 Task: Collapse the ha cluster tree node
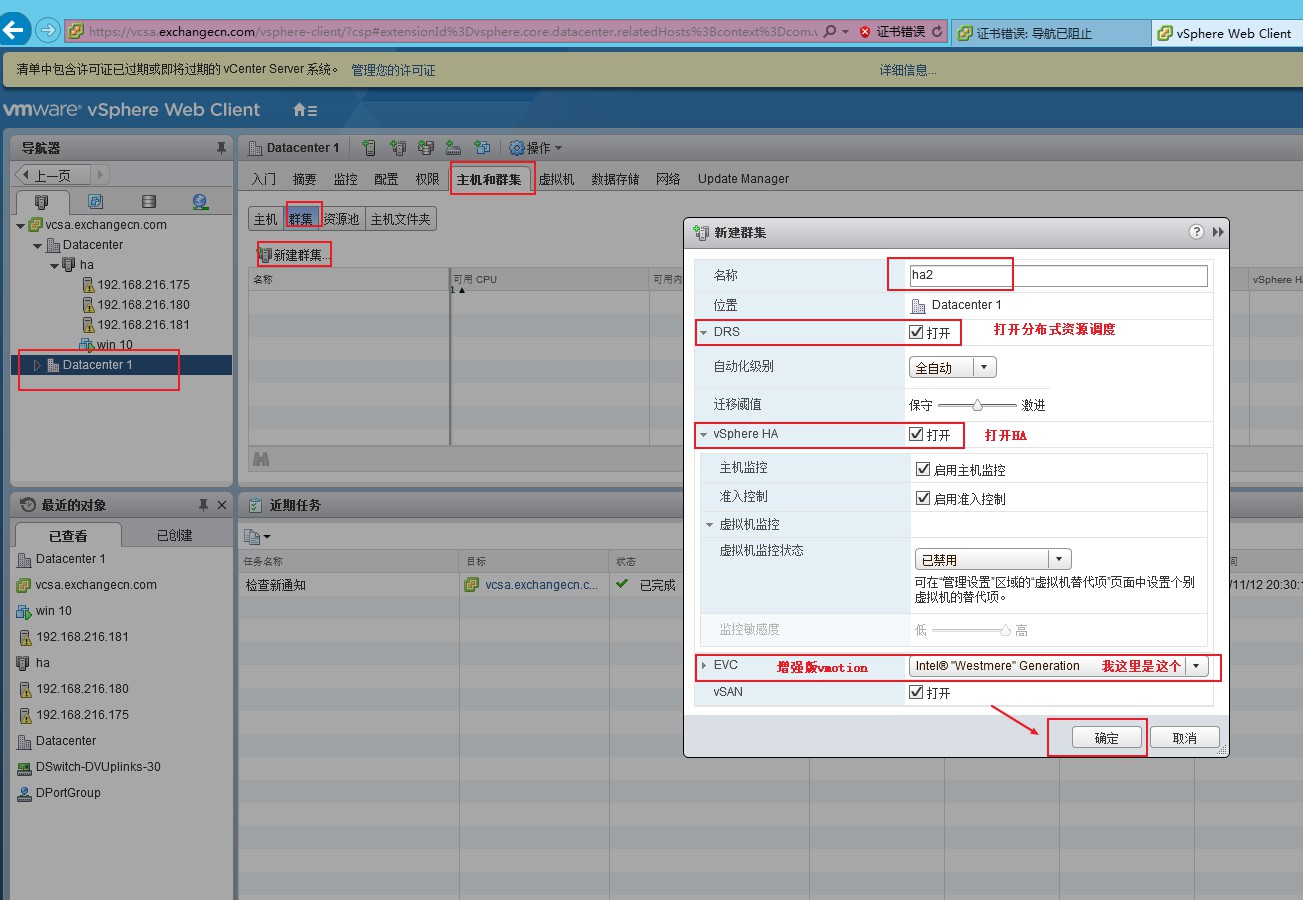click(x=54, y=265)
